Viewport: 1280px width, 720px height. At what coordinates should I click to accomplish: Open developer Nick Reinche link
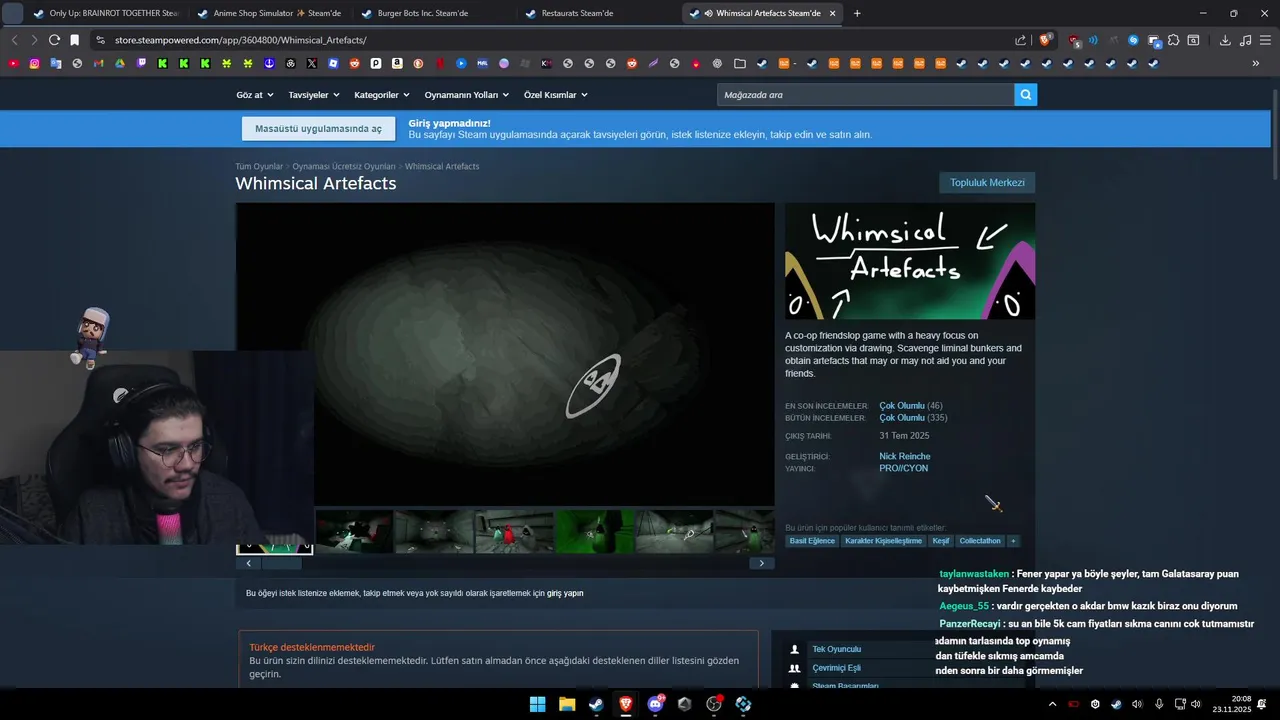tap(905, 456)
